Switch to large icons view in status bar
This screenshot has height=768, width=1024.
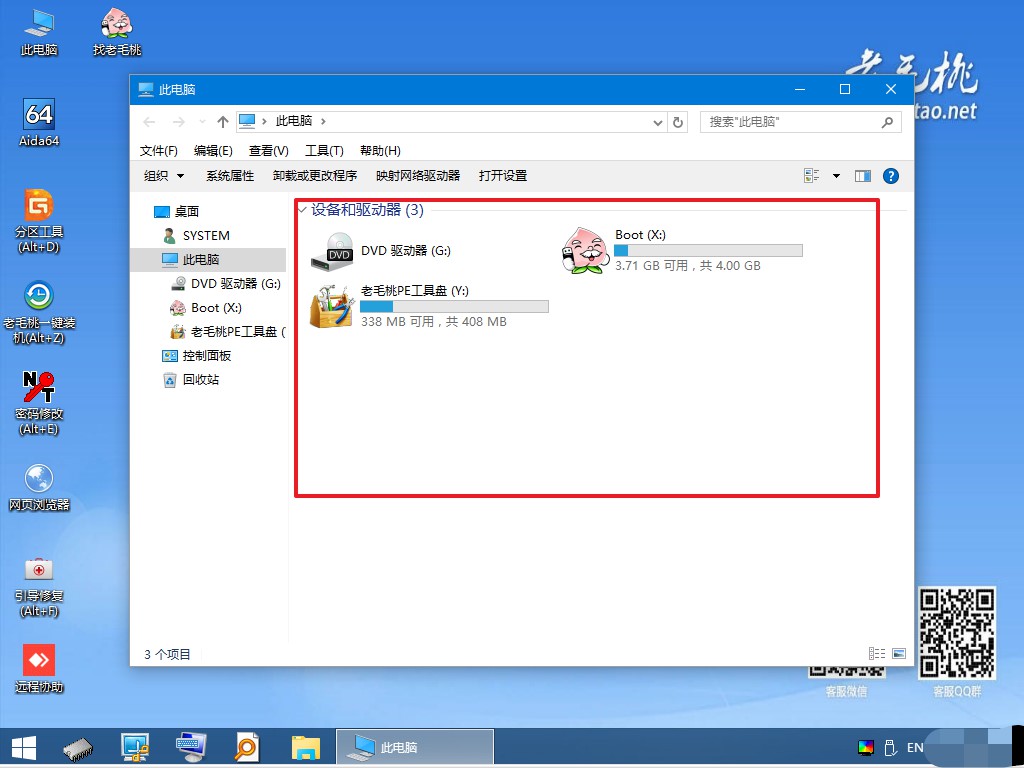point(899,654)
